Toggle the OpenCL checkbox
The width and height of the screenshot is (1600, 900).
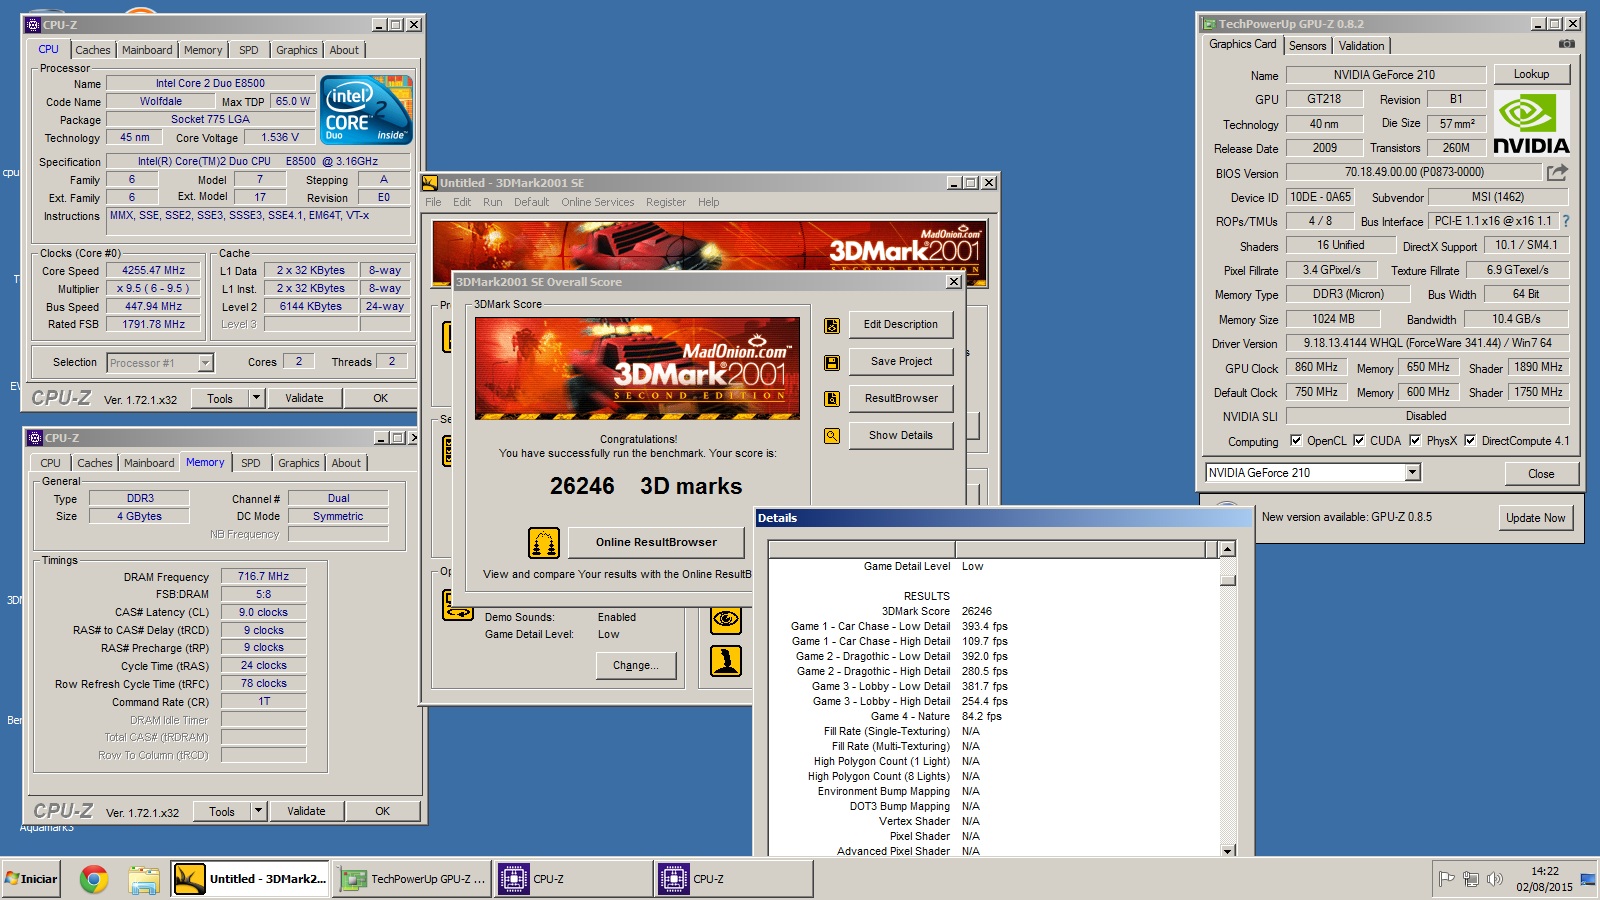(1296, 440)
